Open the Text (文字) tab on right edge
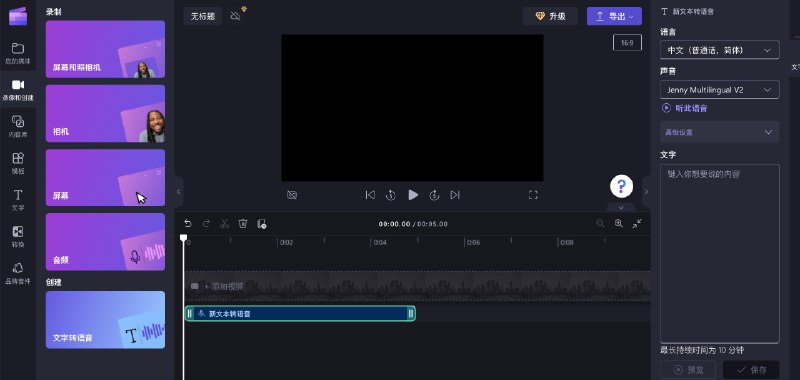Image resolution: width=800 pixels, height=380 pixels. point(795,67)
